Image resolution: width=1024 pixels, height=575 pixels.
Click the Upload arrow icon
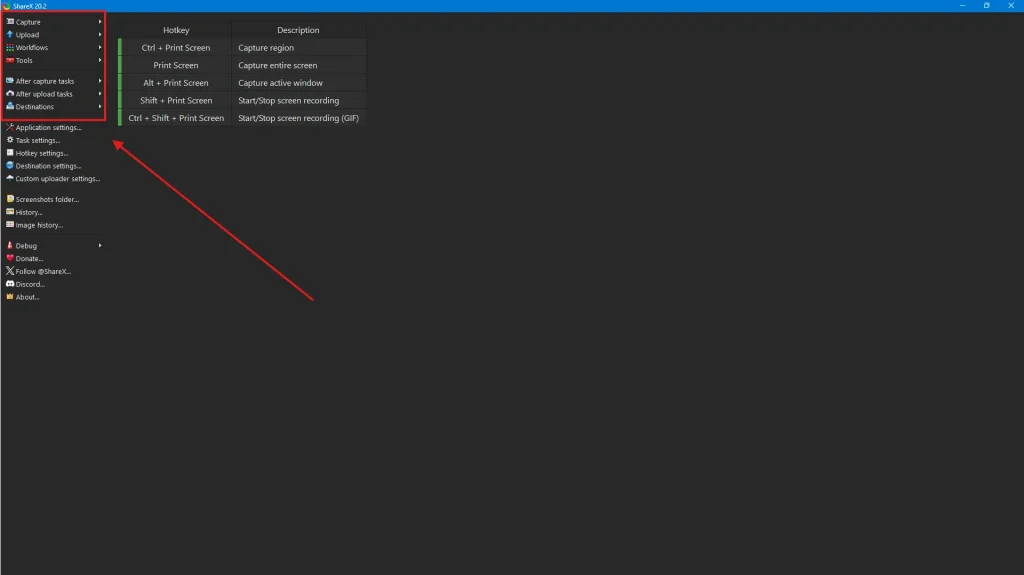10,34
